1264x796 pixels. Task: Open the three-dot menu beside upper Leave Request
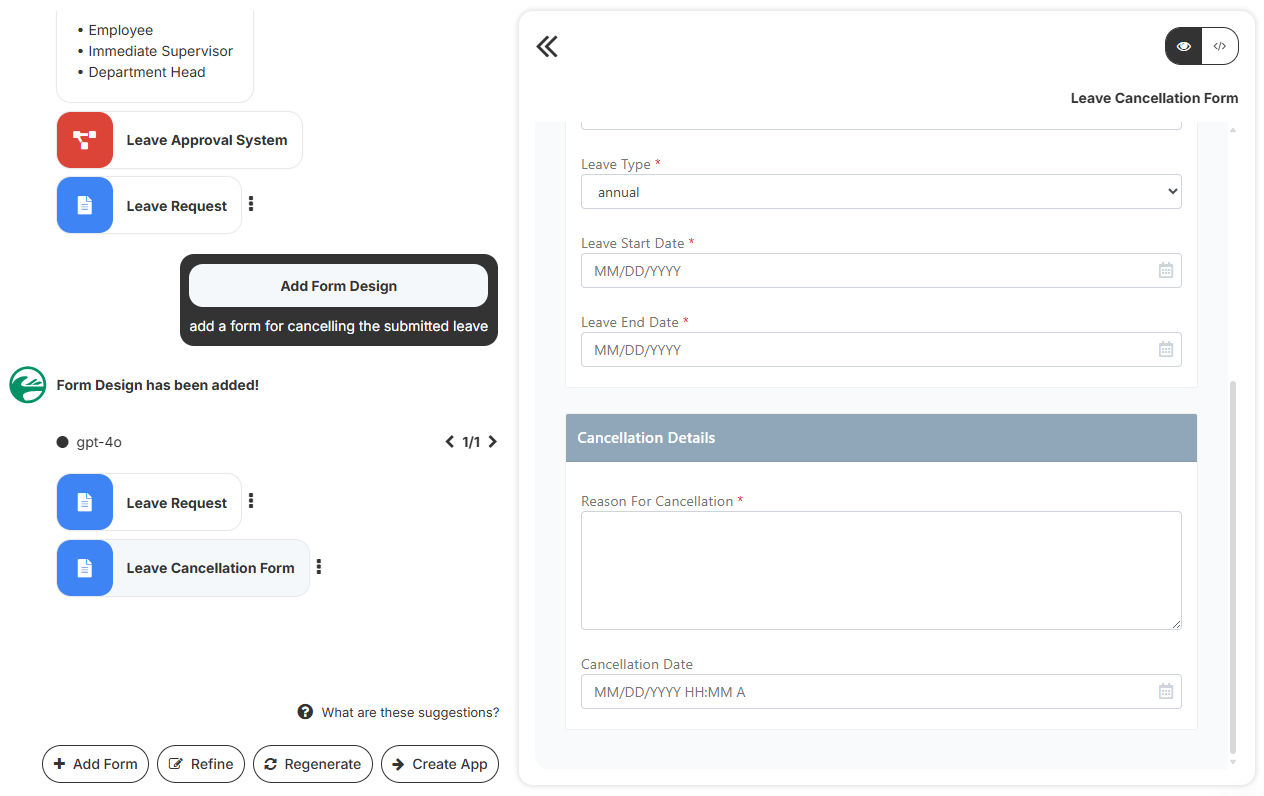click(251, 205)
